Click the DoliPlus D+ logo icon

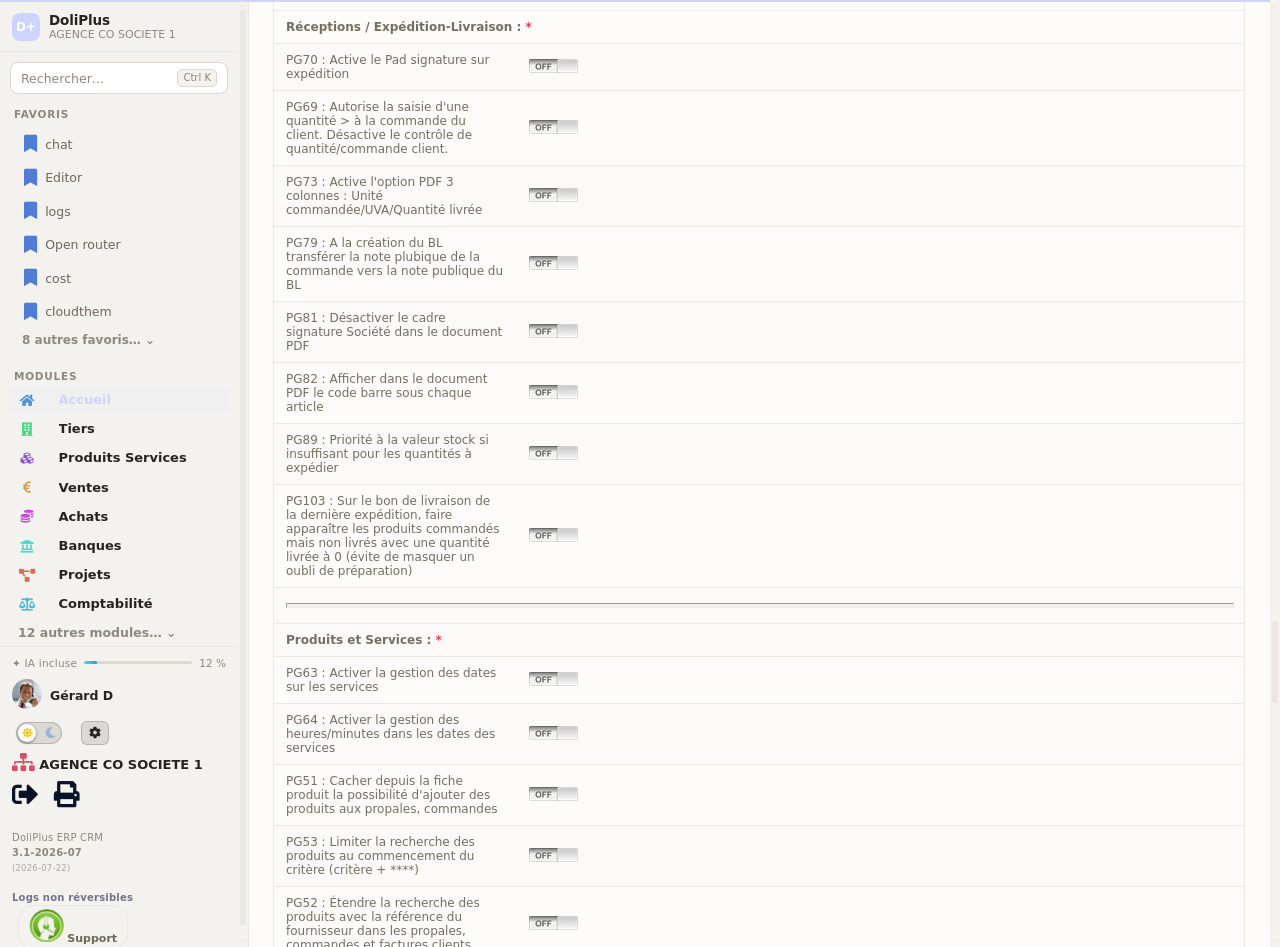26,27
